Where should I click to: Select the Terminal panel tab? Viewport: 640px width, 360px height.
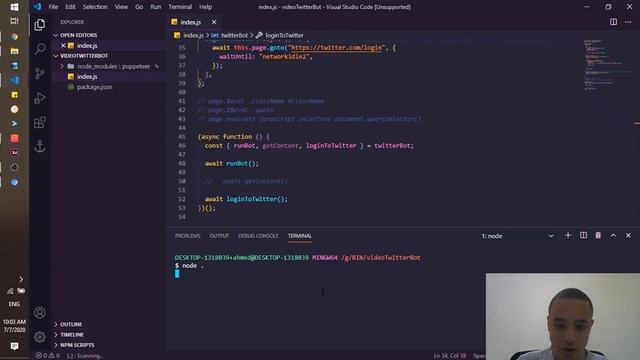pyautogui.click(x=300, y=236)
